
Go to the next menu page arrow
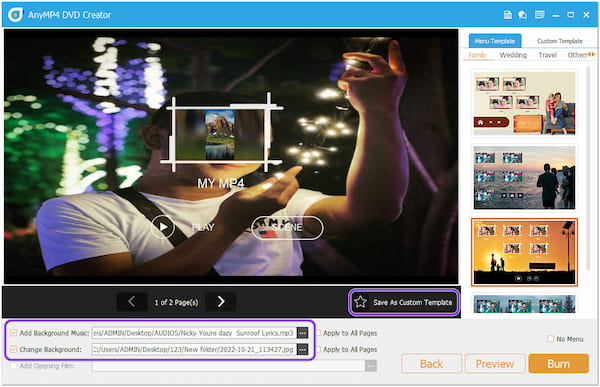pos(221,302)
